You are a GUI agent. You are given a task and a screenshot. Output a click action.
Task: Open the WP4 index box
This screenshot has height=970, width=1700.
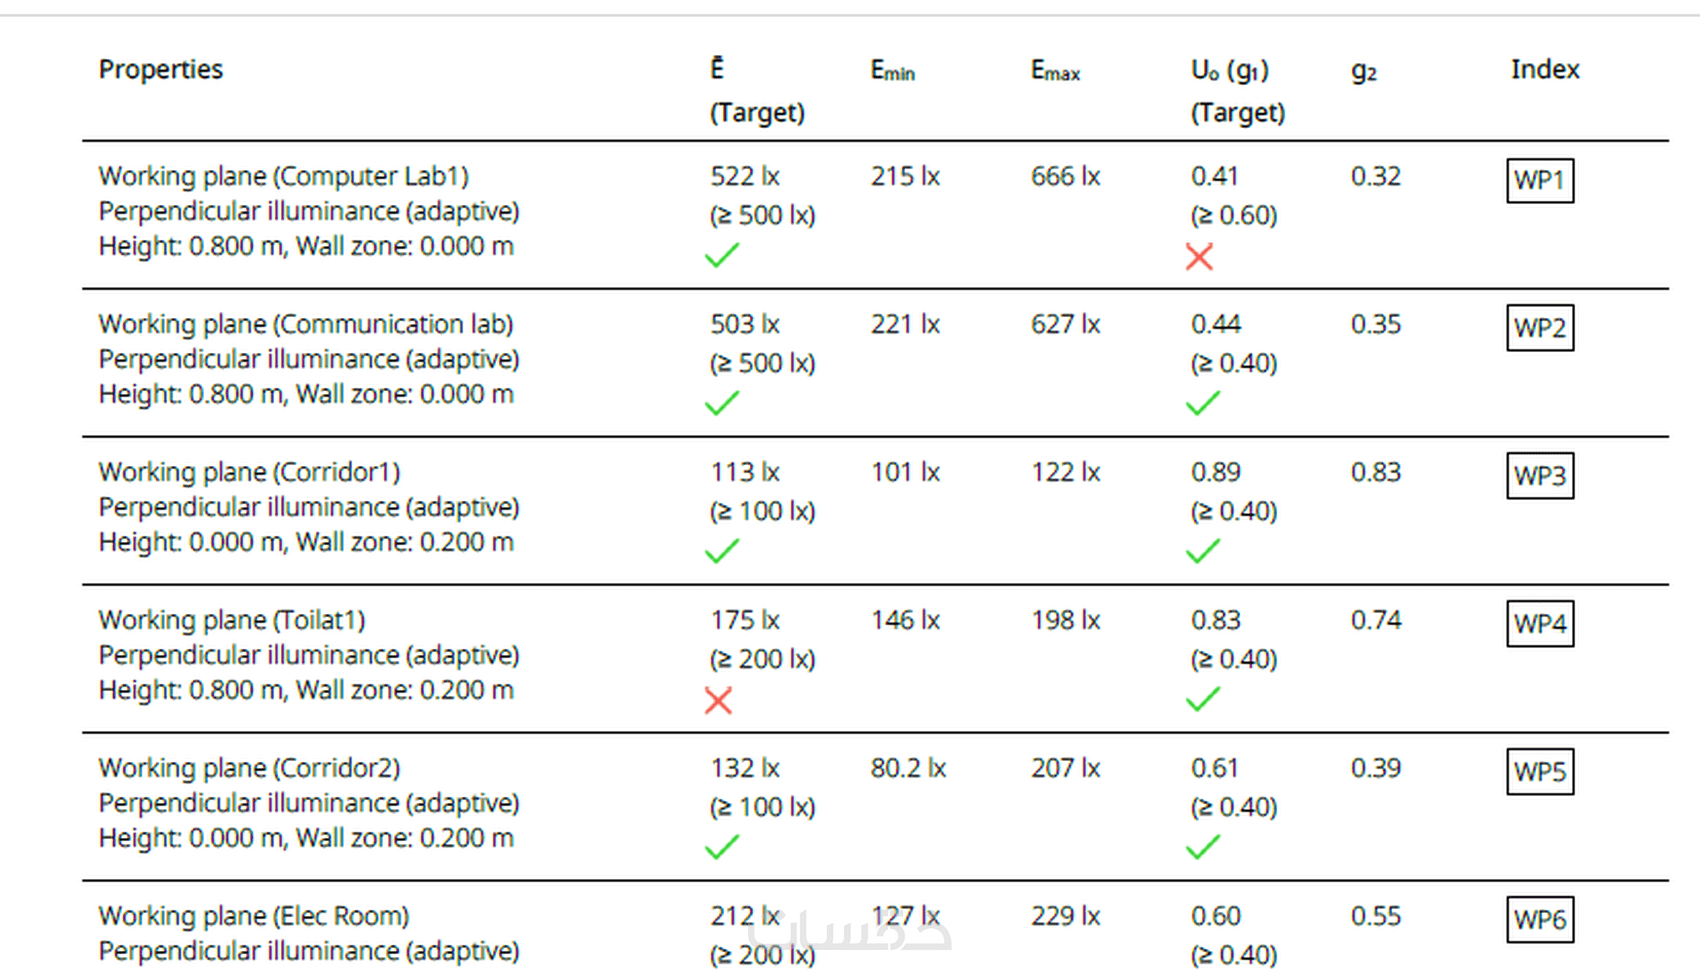click(1539, 624)
